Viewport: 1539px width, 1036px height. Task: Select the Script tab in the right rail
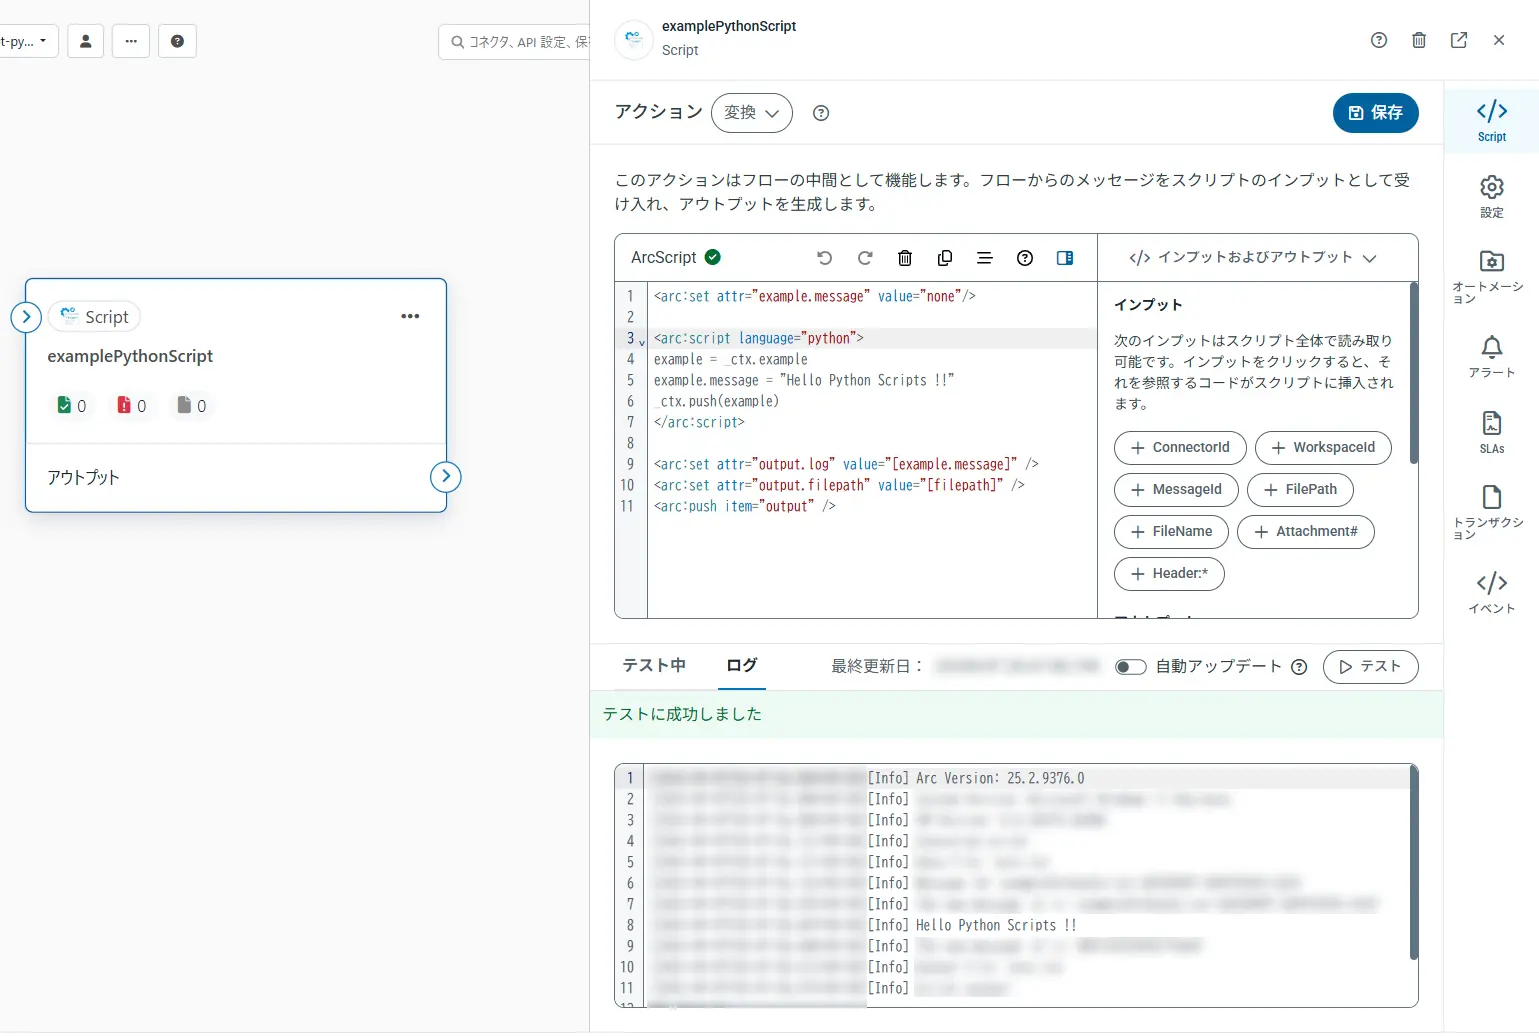point(1491,120)
